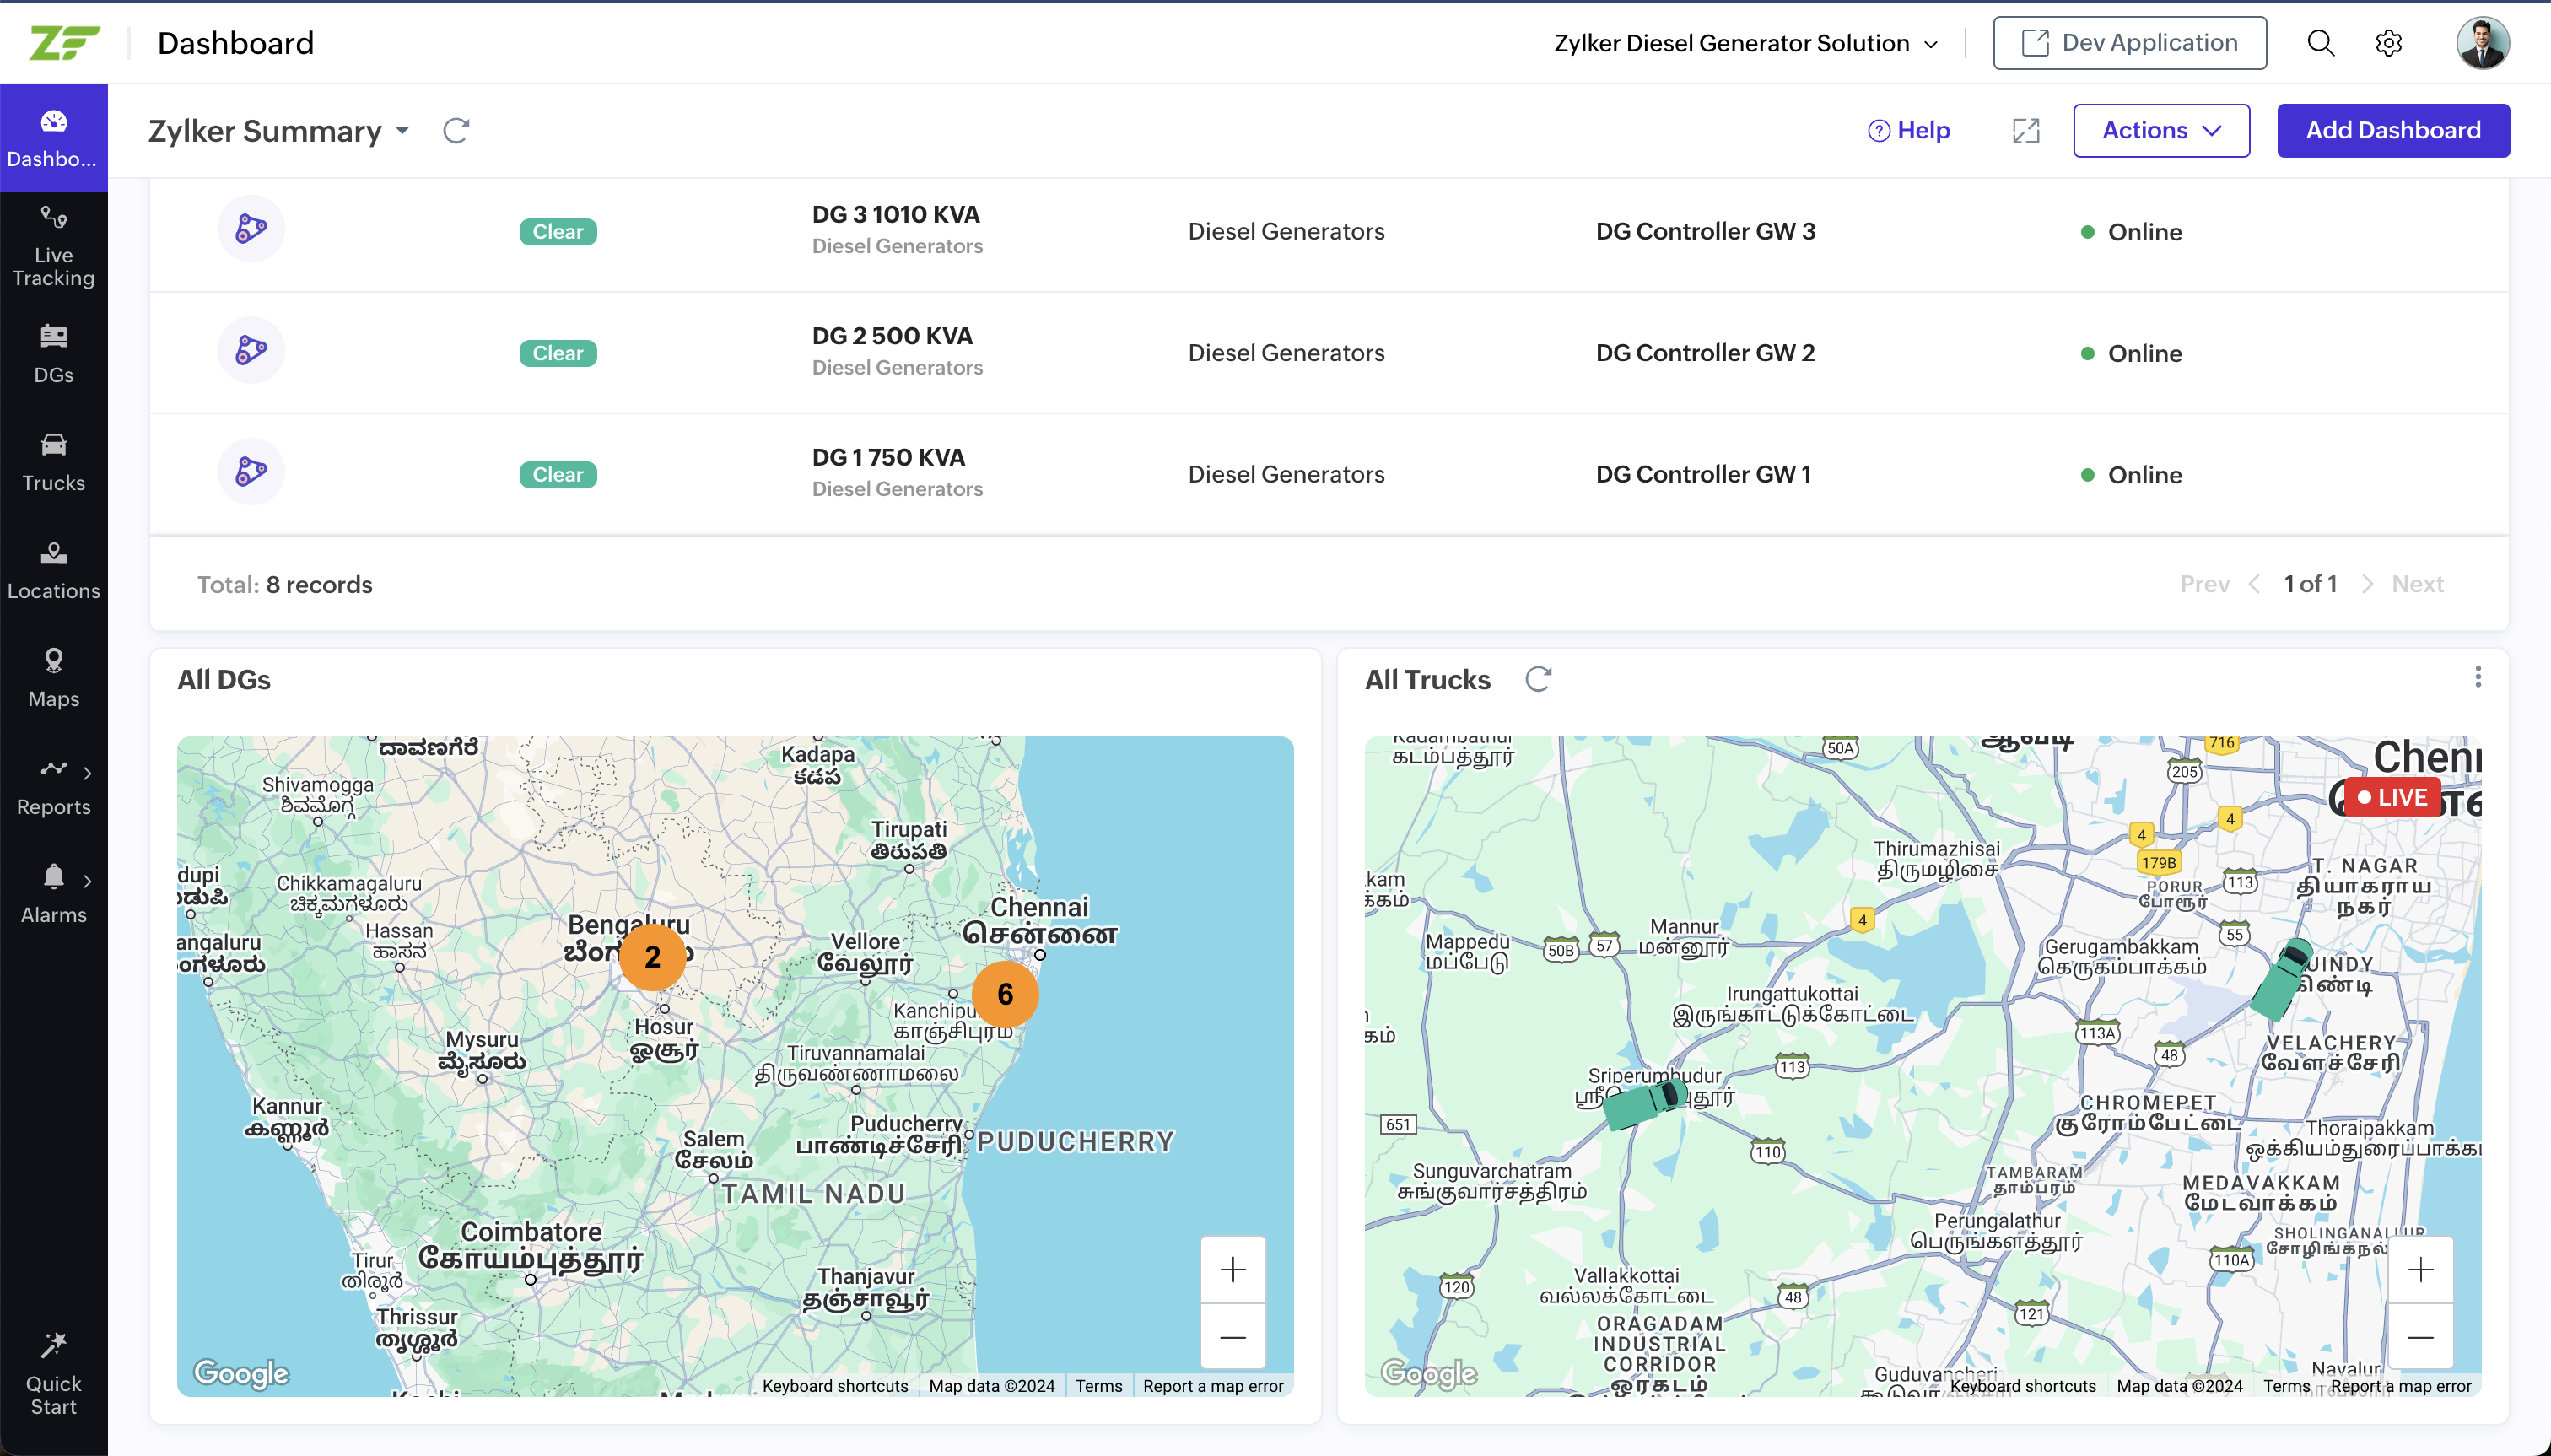Click DG Controller GW 1 cell
Viewport: 2551px width, 1456px height.
tap(1703, 474)
